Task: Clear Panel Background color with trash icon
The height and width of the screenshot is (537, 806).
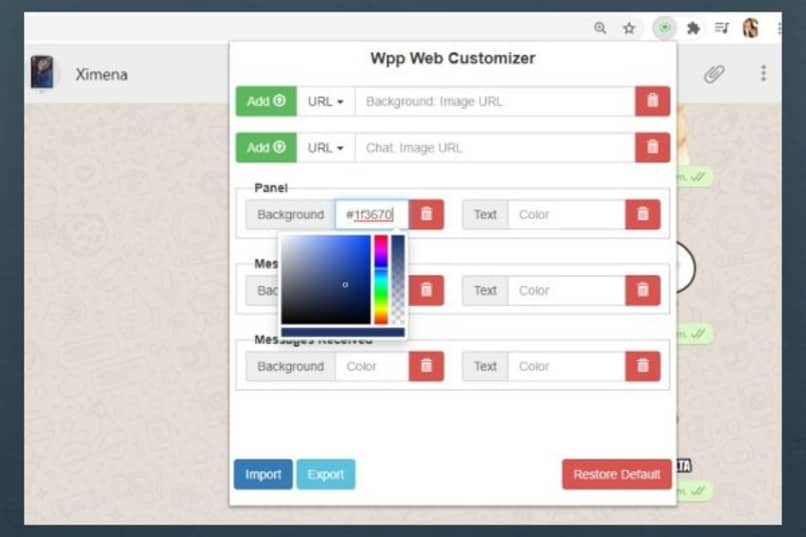Action: point(426,214)
